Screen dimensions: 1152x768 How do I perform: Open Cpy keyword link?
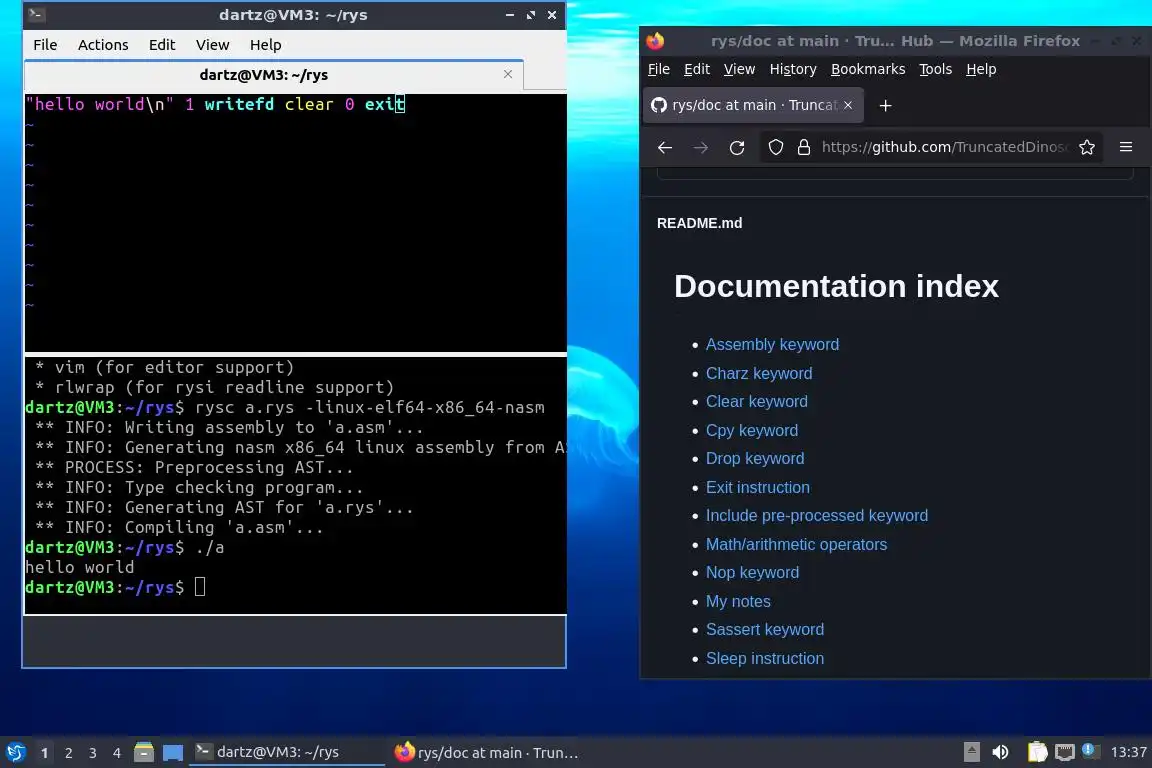[752, 431]
